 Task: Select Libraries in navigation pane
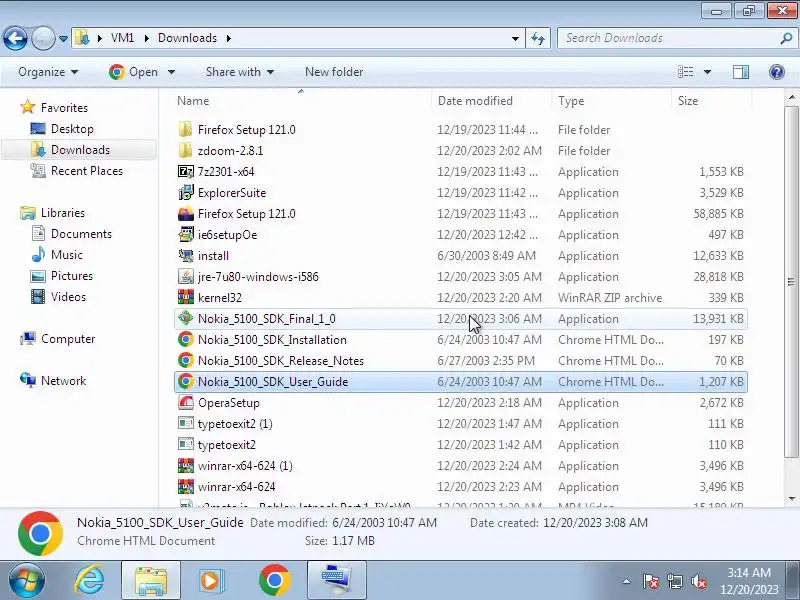click(x=52, y=213)
